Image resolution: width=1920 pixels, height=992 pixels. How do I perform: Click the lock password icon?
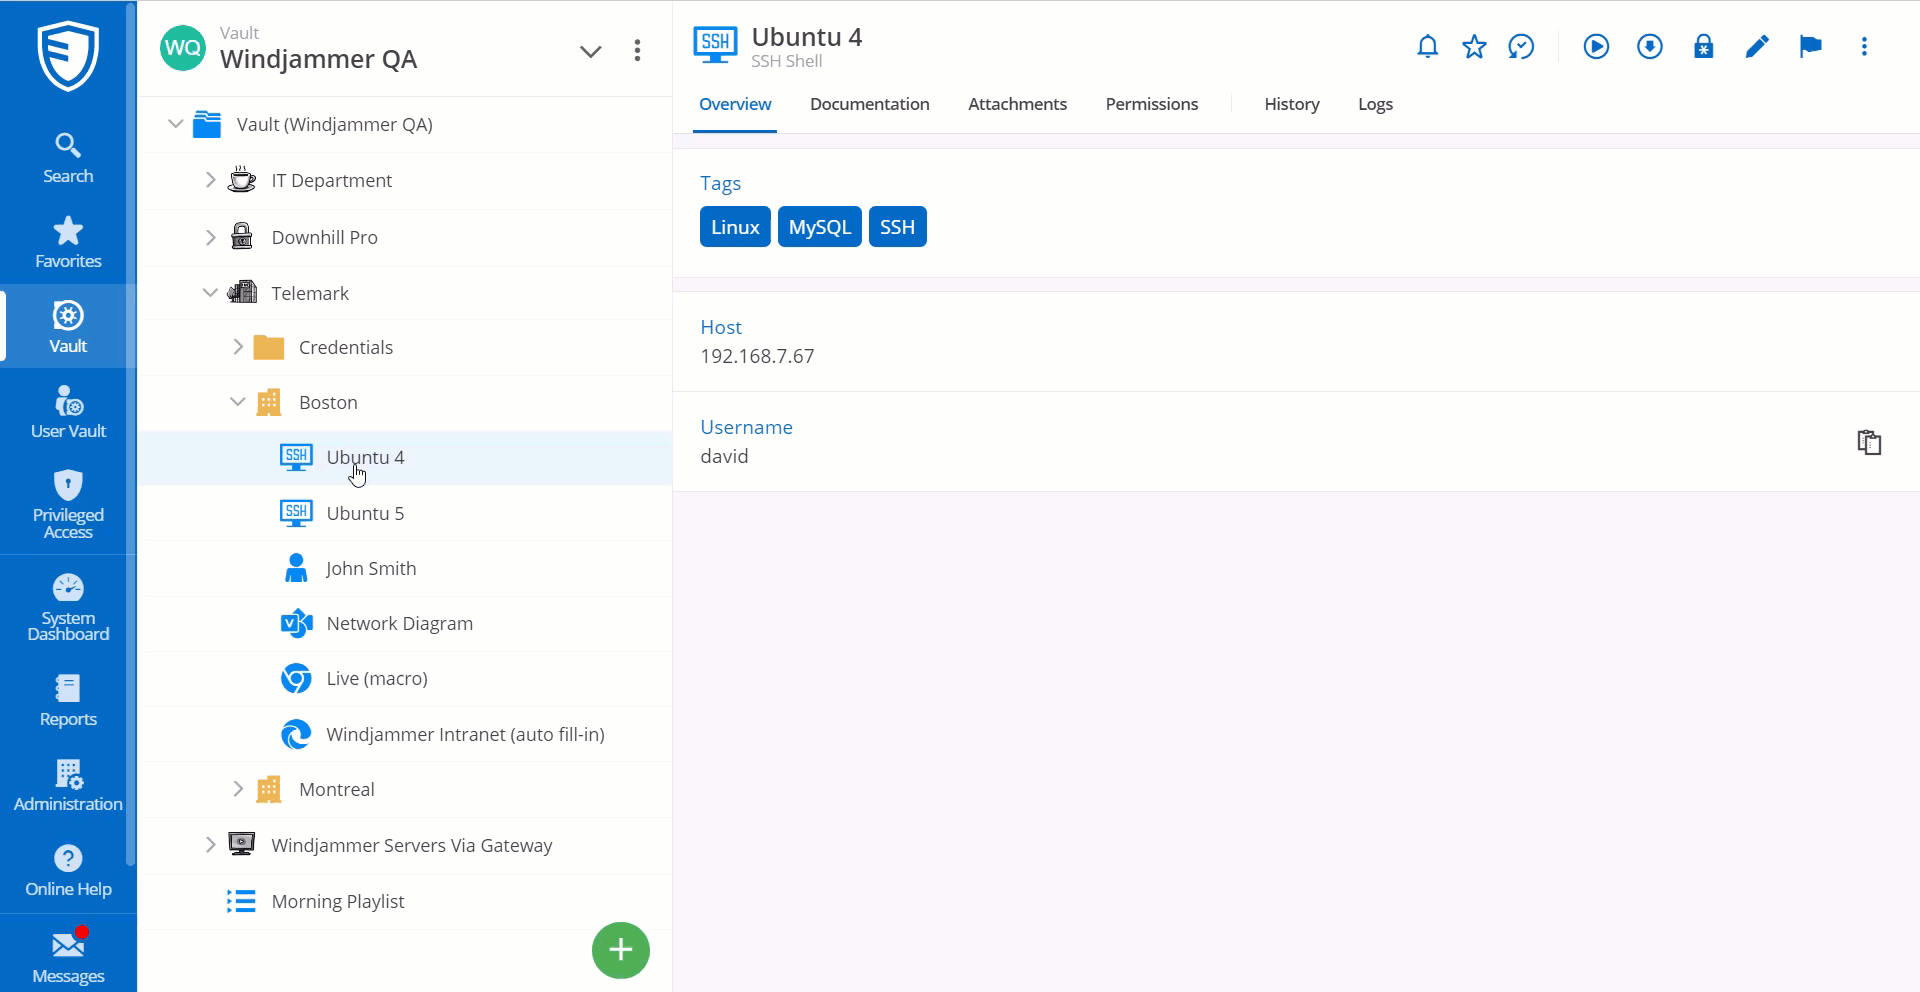click(1703, 47)
